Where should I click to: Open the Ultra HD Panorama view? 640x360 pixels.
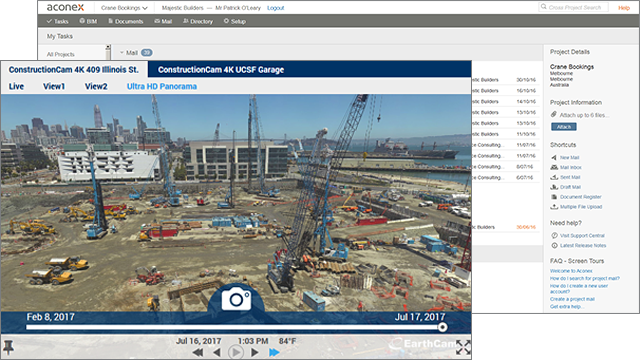coord(162,87)
